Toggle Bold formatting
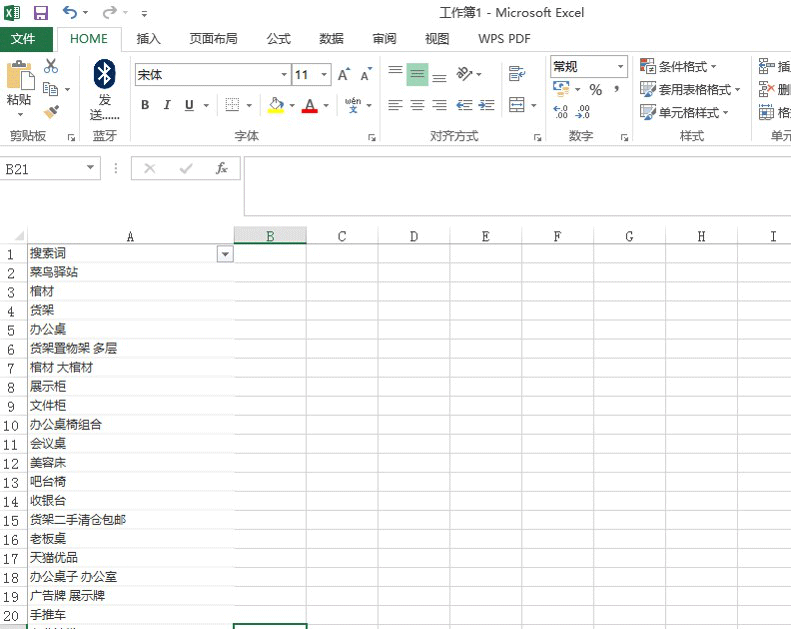The height and width of the screenshot is (629, 792). pos(145,105)
